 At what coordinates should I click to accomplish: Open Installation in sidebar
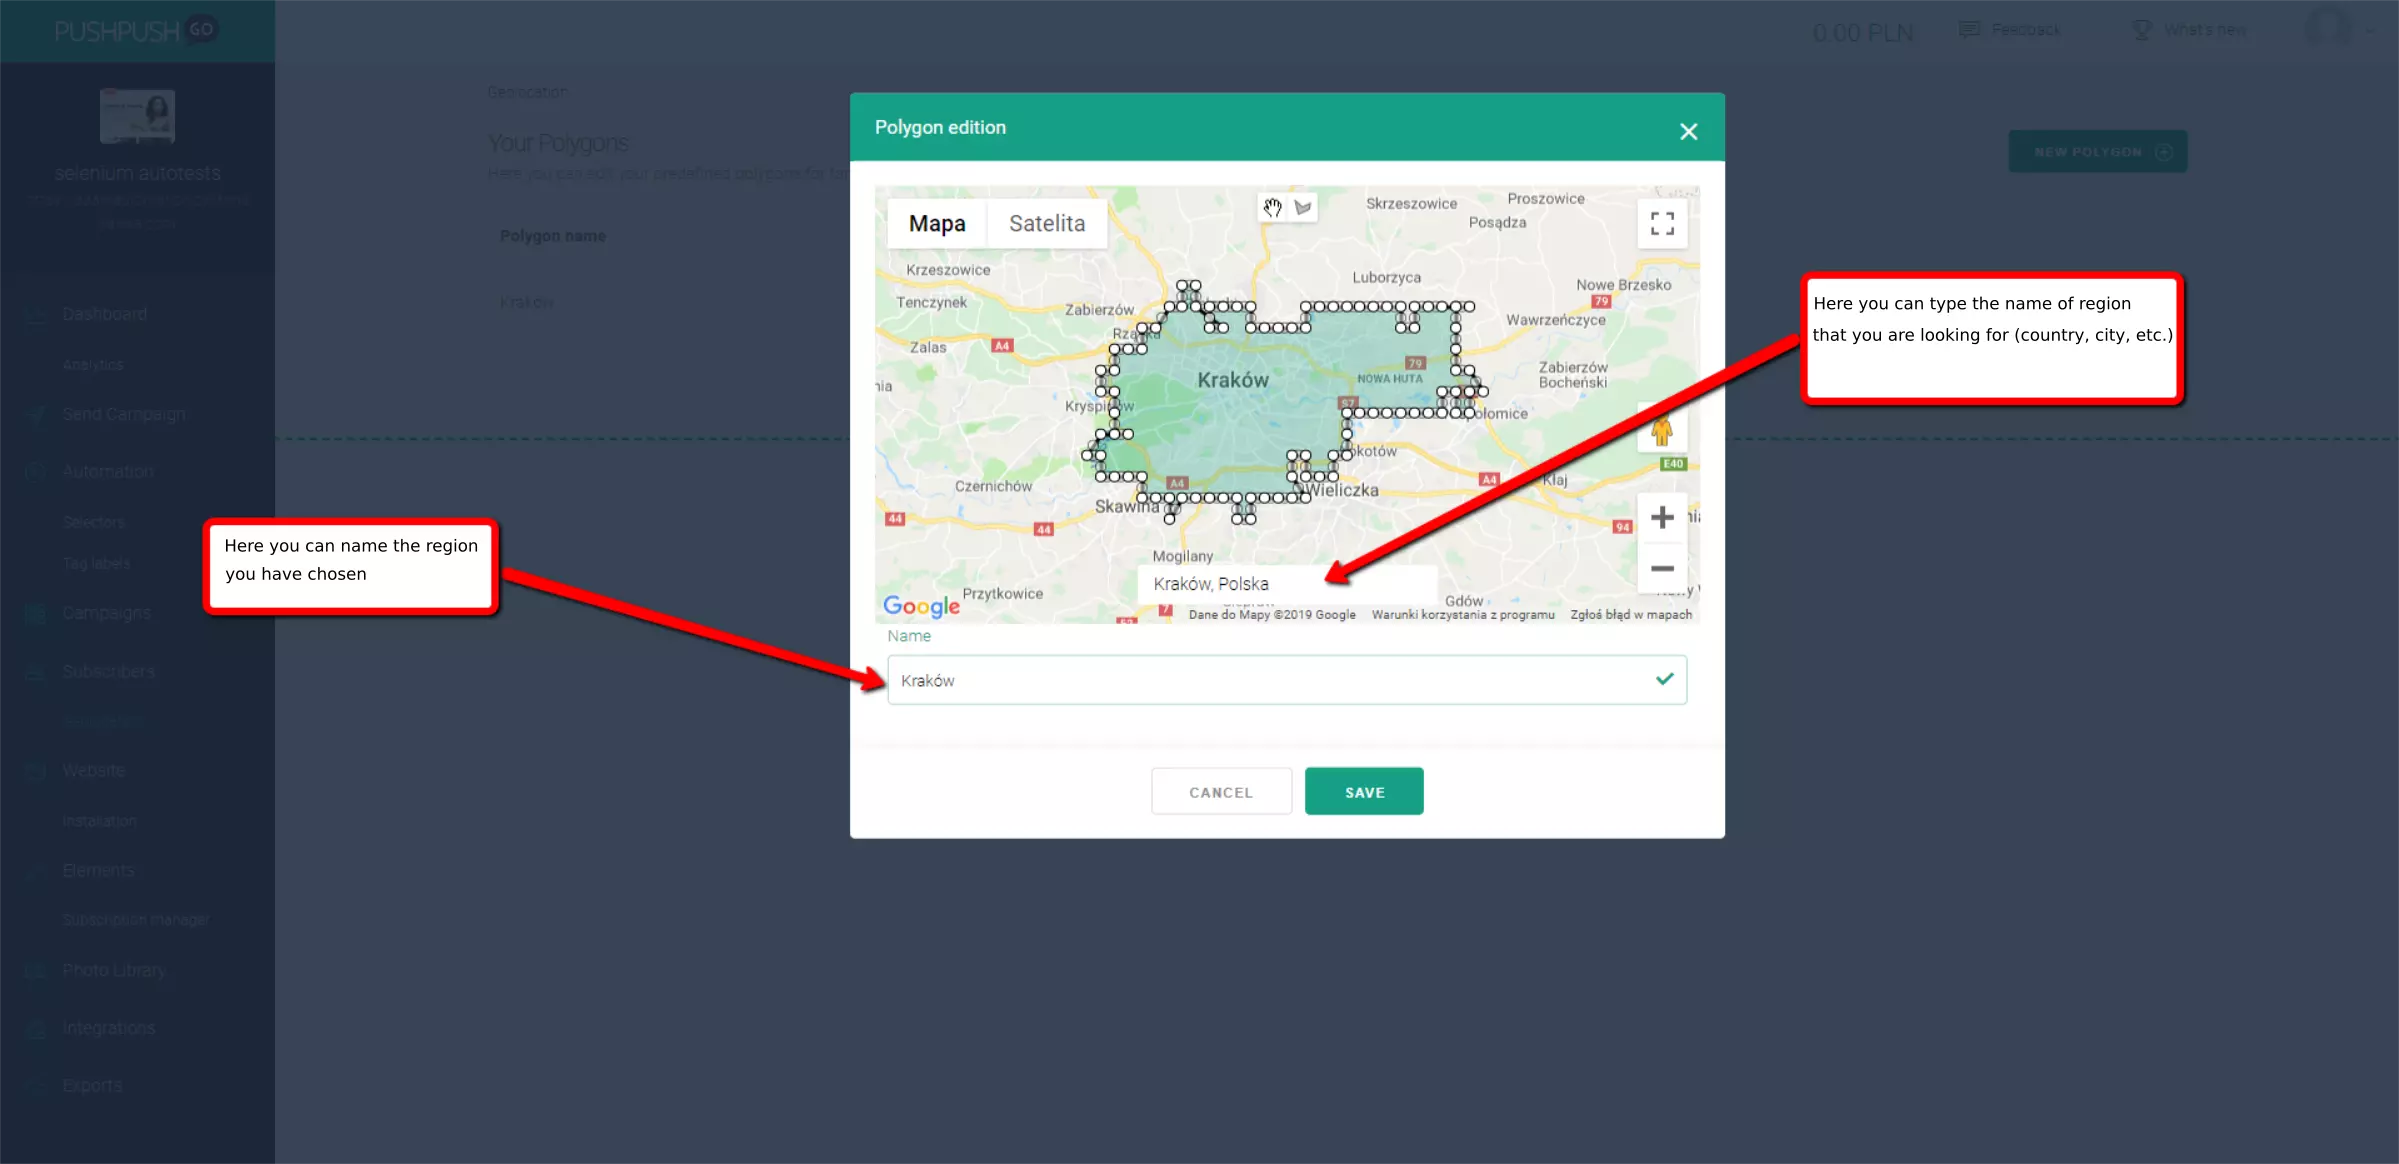coord(99,821)
